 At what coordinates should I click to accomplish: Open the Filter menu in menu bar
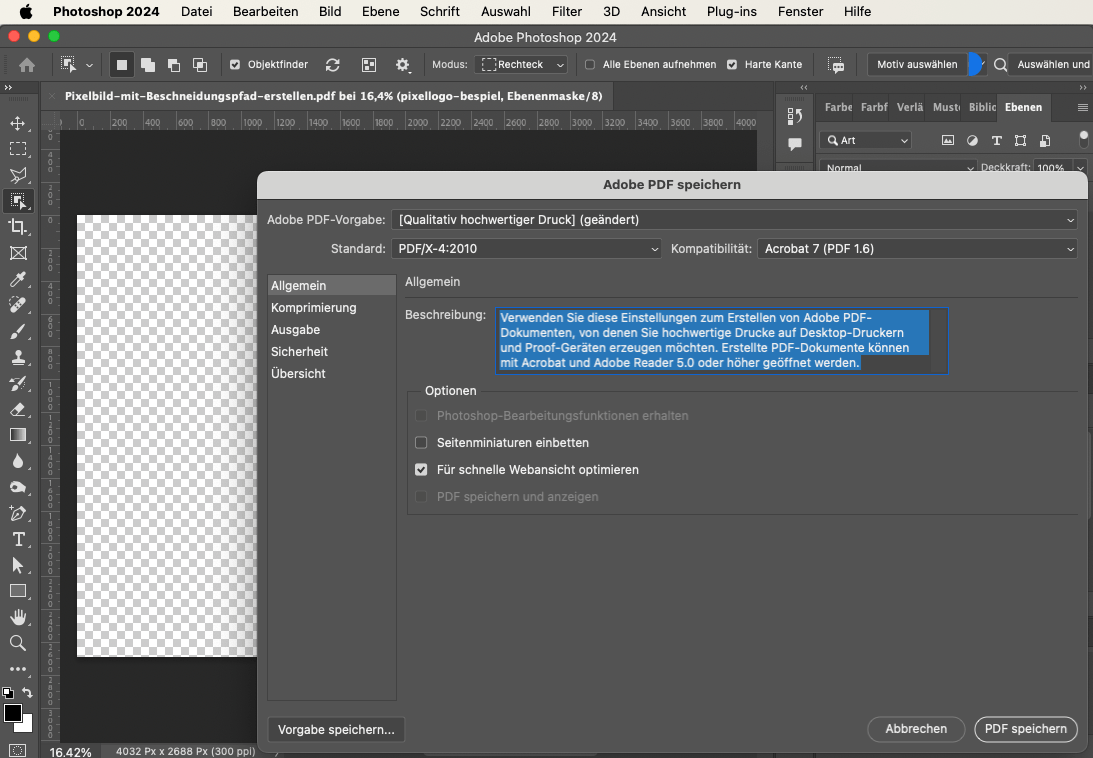(567, 12)
